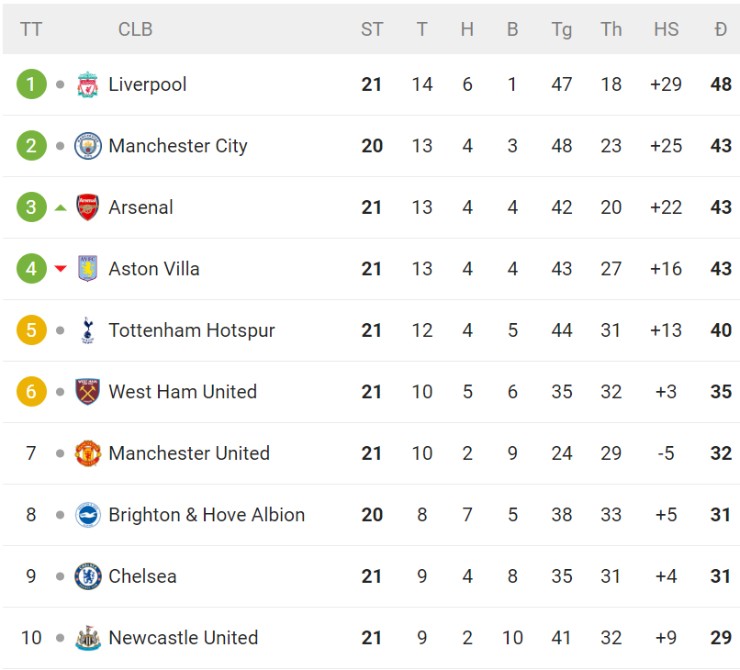Click the green rank 1 position badge
Viewport: 740px width, 670px height.
coord(31,85)
